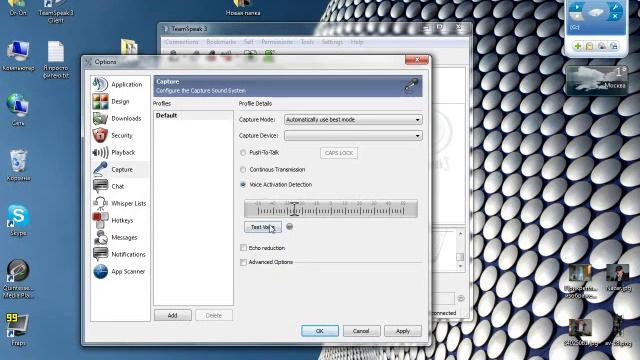The height and width of the screenshot is (360, 640).
Task: Select Push-To-Talk radio button
Action: point(243,153)
